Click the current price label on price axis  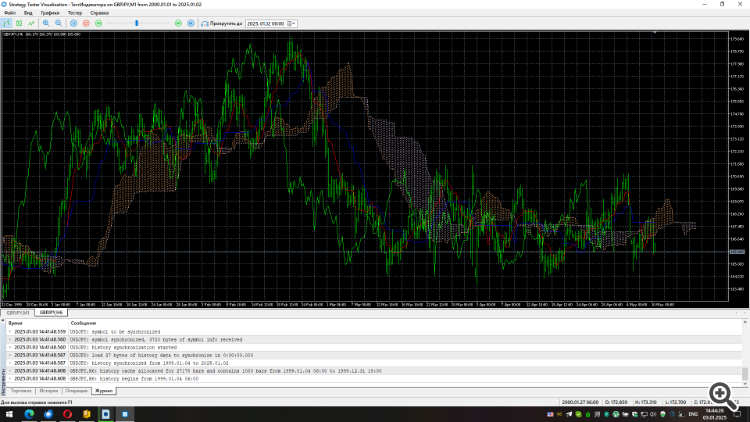click(x=737, y=252)
